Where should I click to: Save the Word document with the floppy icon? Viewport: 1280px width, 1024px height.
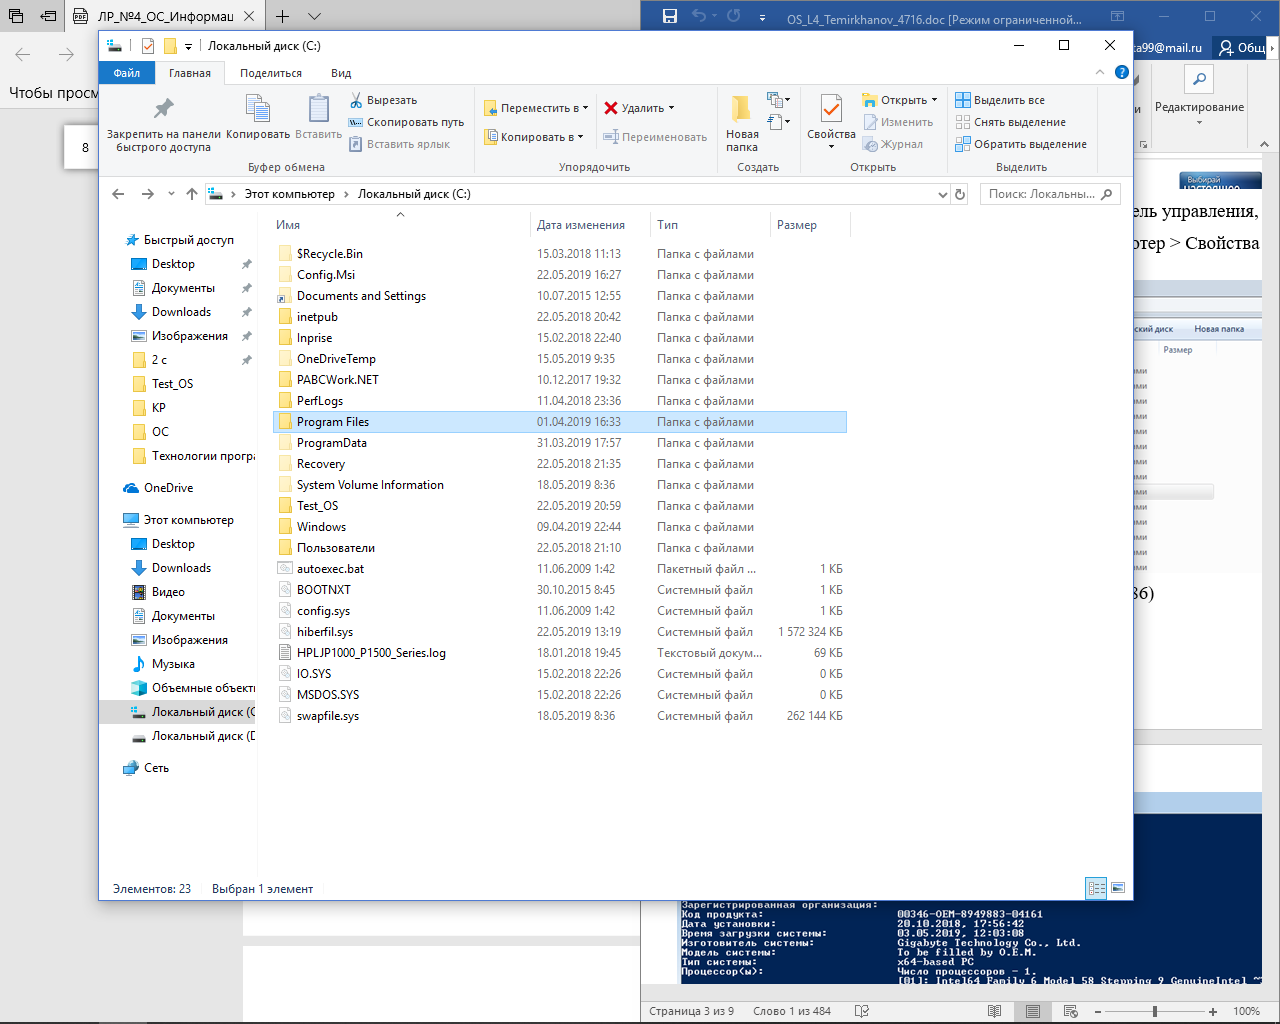[670, 16]
